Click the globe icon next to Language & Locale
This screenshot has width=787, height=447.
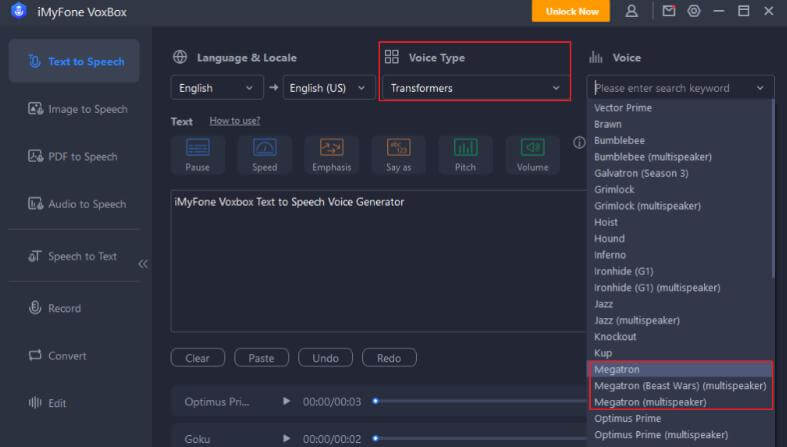pyautogui.click(x=180, y=57)
